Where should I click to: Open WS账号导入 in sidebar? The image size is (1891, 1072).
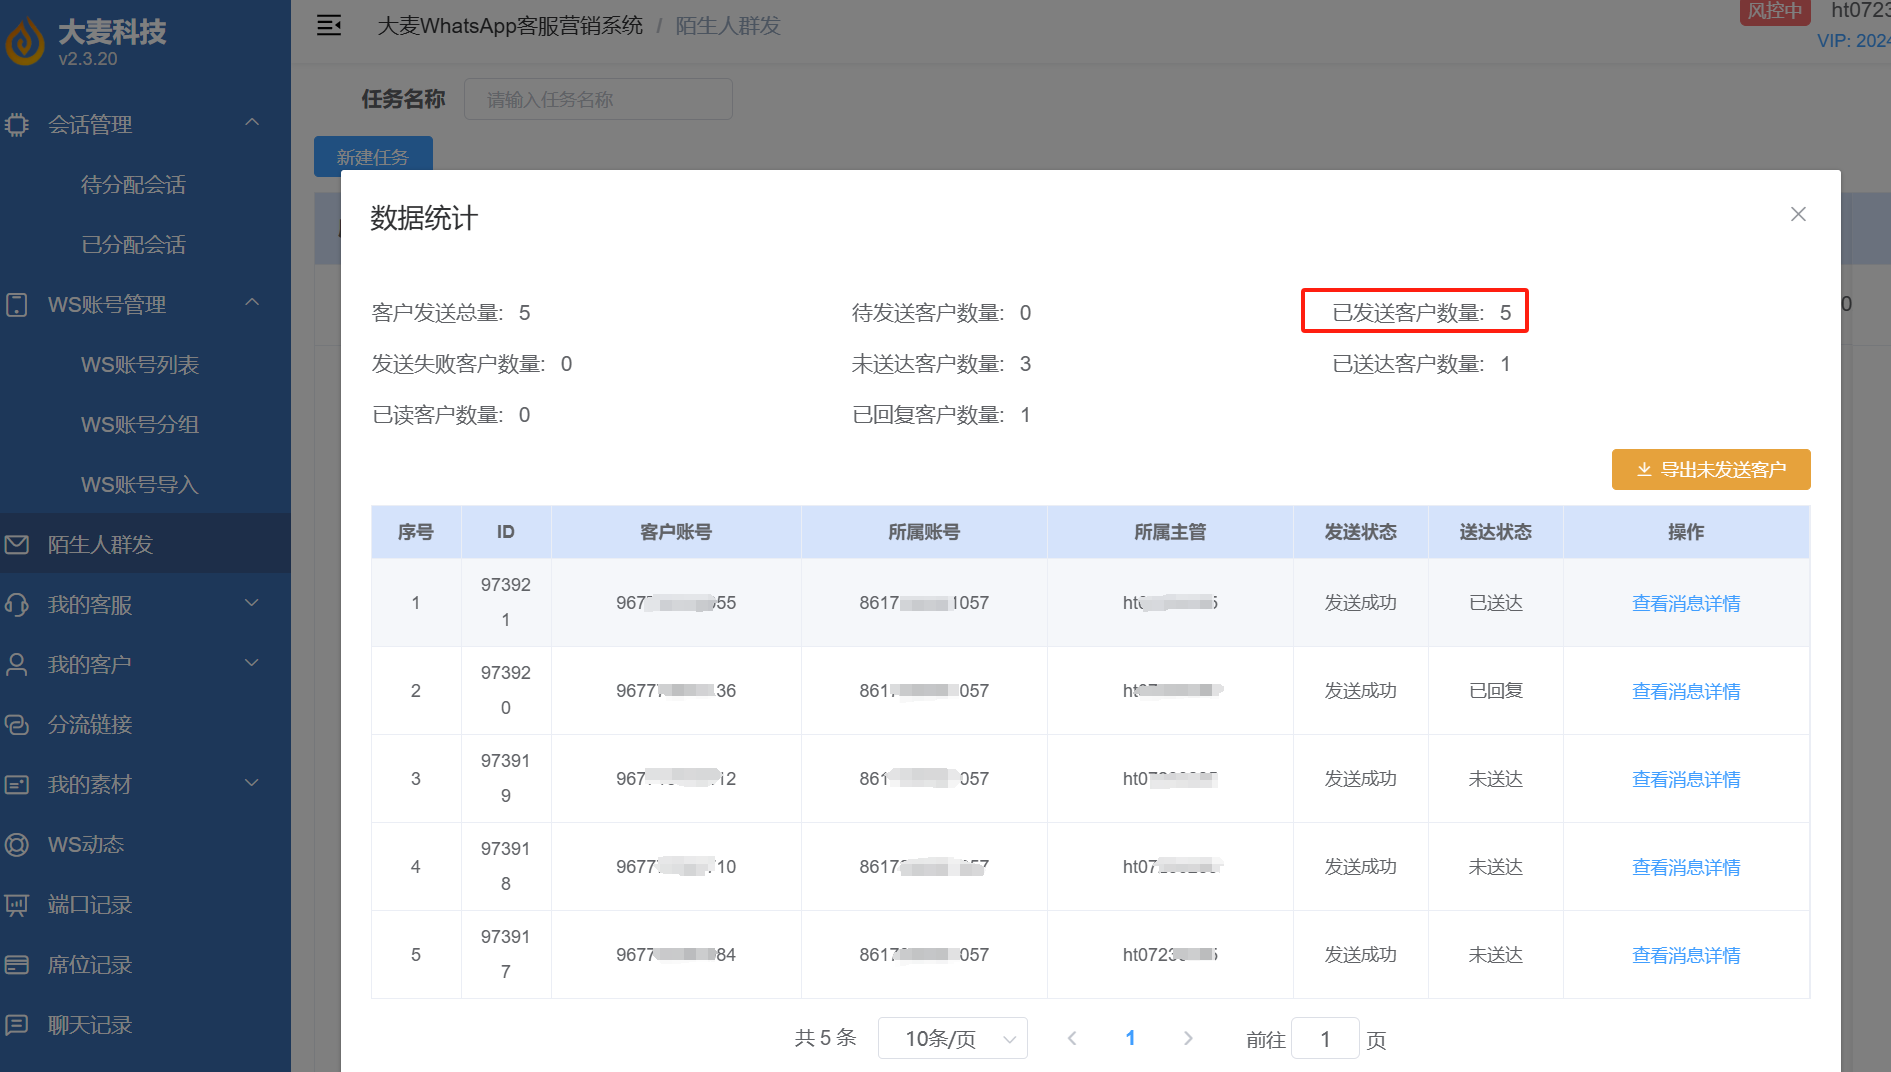tap(140, 485)
